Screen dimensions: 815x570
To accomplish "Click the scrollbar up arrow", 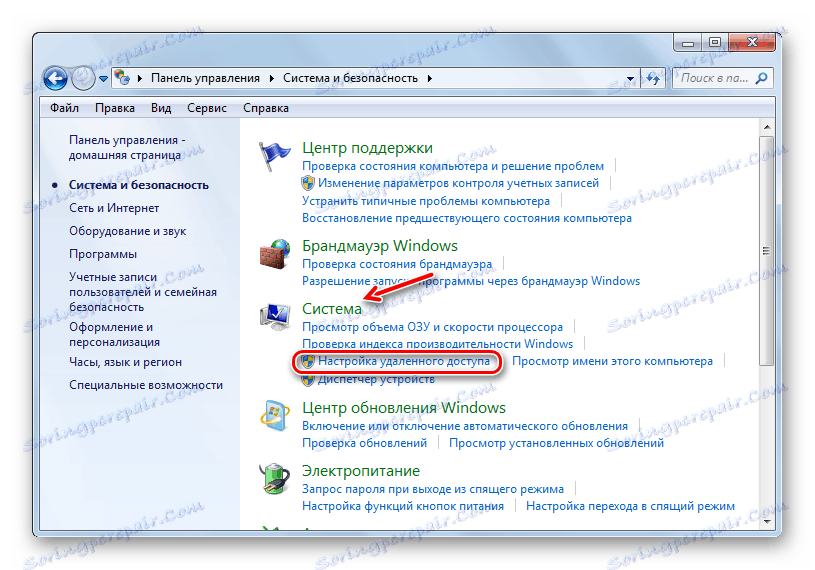I will point(767,127).
